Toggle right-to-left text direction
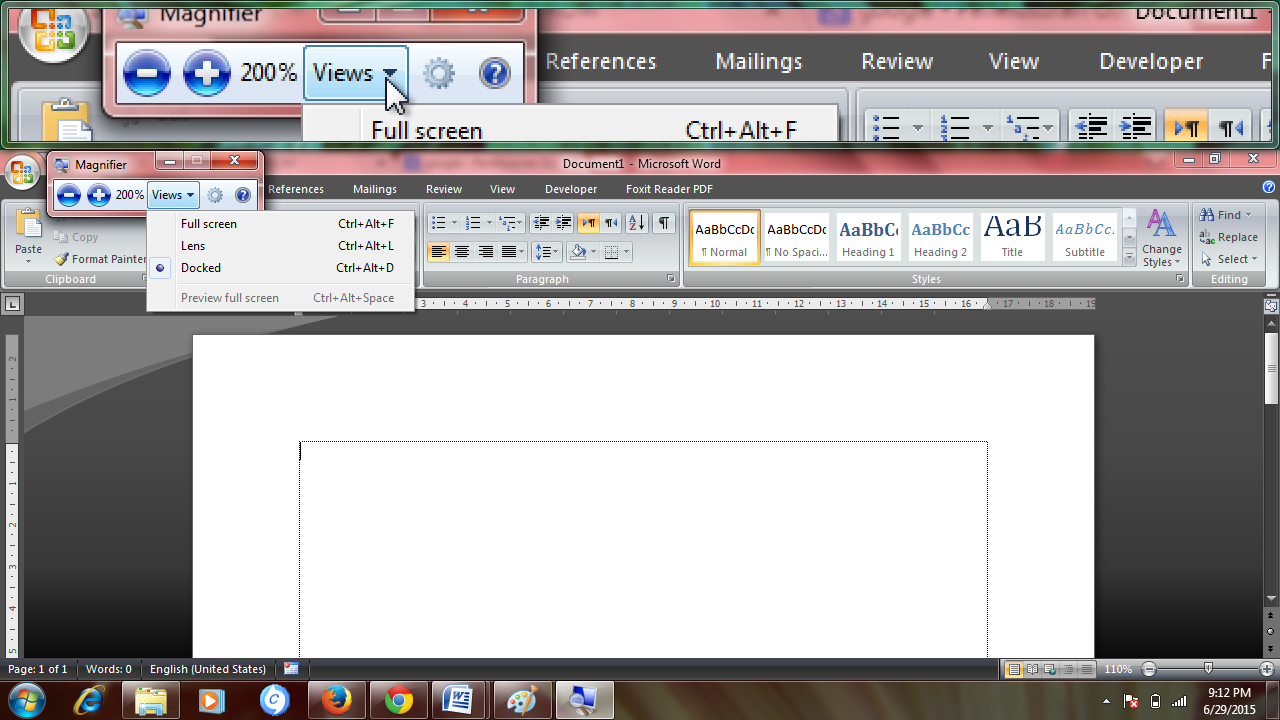Screen dimensions: 1280x720 (x=611, y=222)
